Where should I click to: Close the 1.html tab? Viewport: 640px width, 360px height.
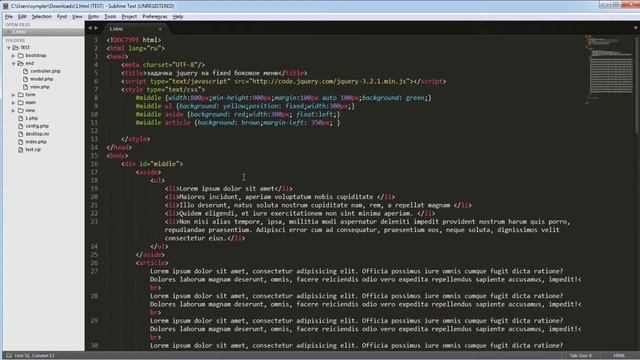(x=160, y=29)
